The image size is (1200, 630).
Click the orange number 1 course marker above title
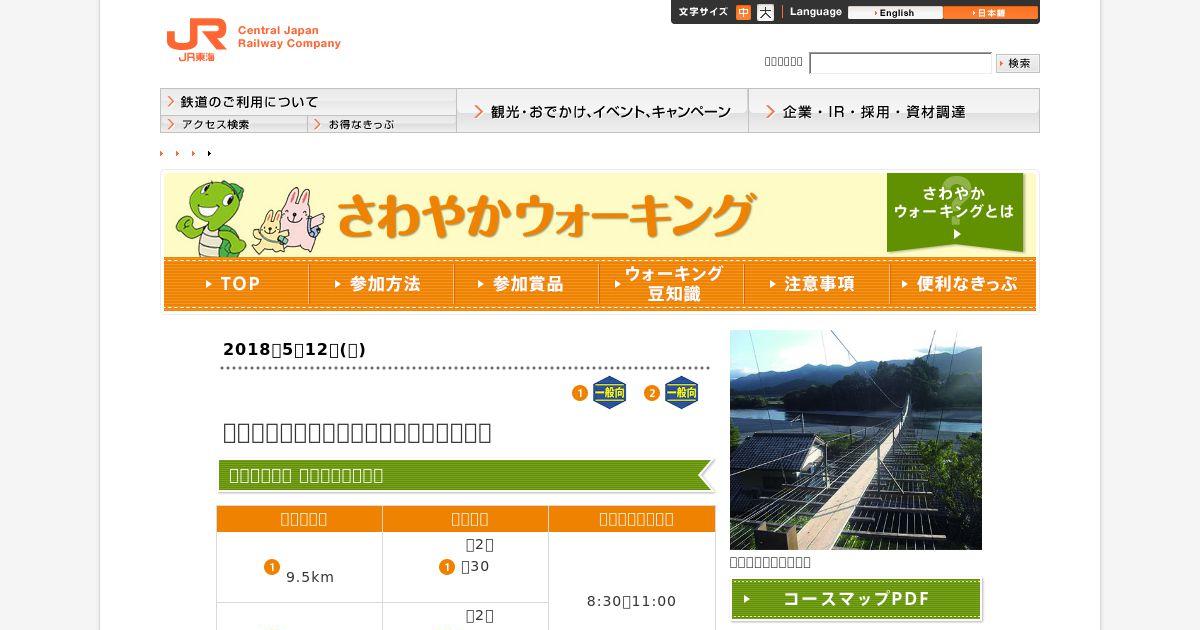pyautogui.click(x=580, y=393)
